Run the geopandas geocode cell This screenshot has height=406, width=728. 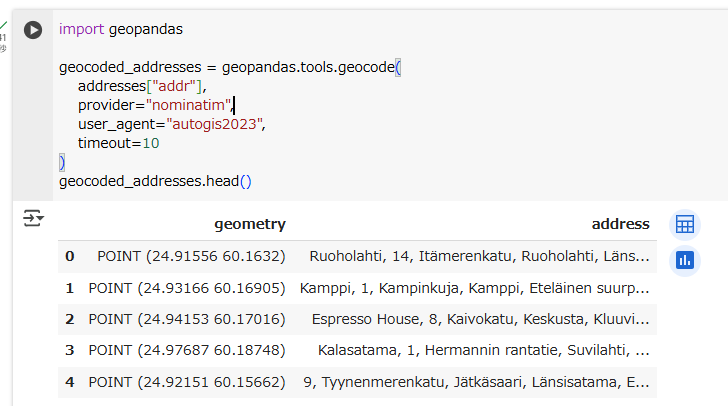point(33,30)
